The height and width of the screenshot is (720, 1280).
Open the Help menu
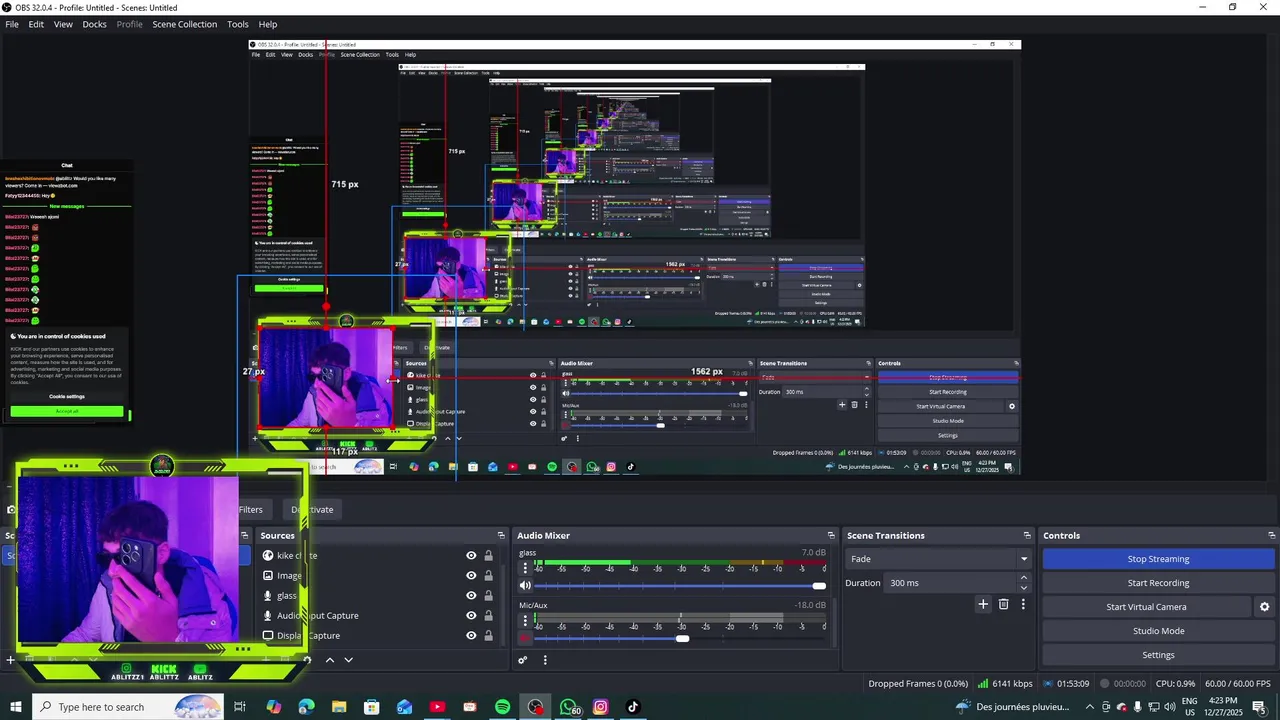pos(268,24)
